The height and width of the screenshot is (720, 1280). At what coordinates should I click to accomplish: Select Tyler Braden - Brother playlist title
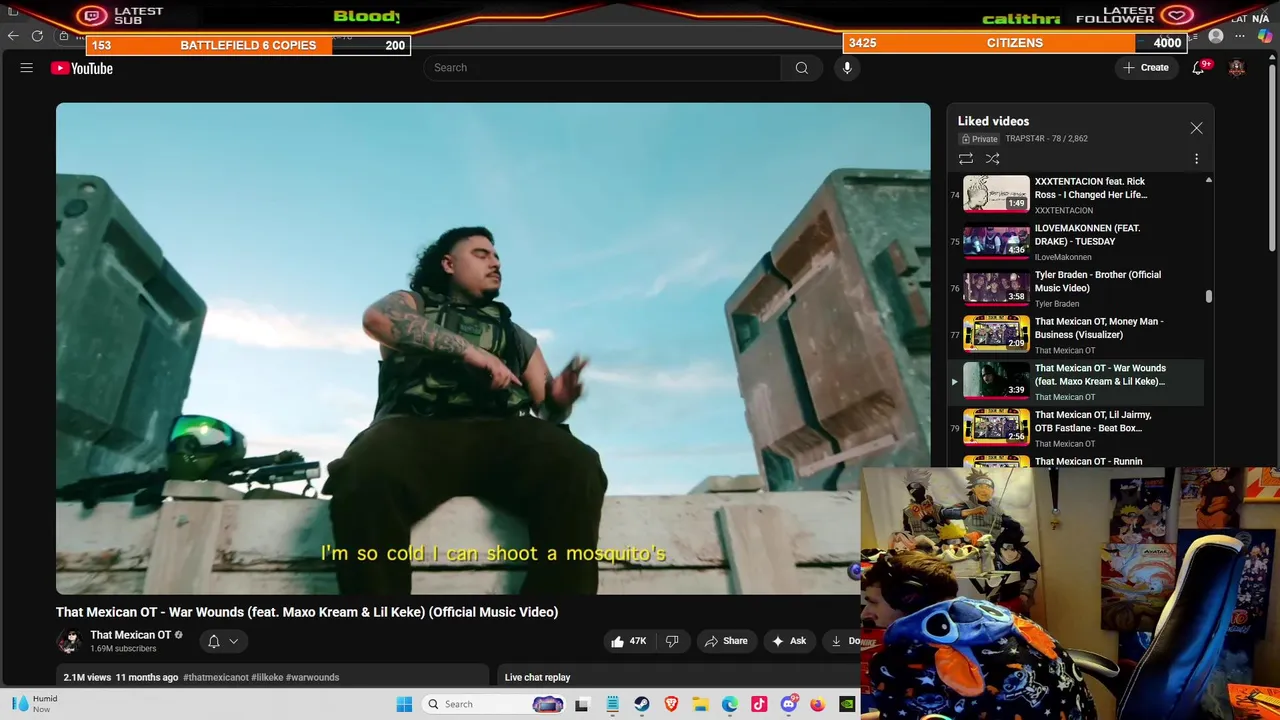coord(1098,281)
